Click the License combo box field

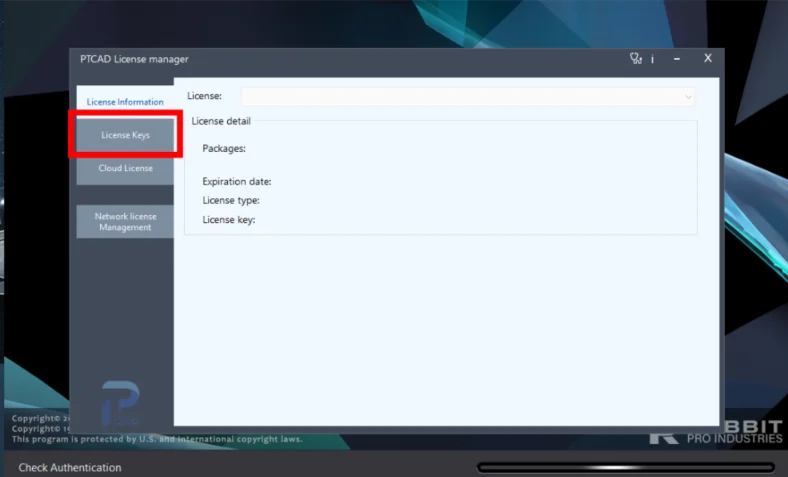(468, 97)
